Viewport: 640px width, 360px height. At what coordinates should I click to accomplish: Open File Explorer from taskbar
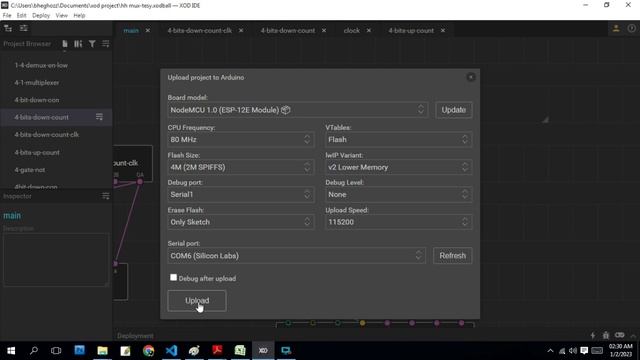point(102,351)
